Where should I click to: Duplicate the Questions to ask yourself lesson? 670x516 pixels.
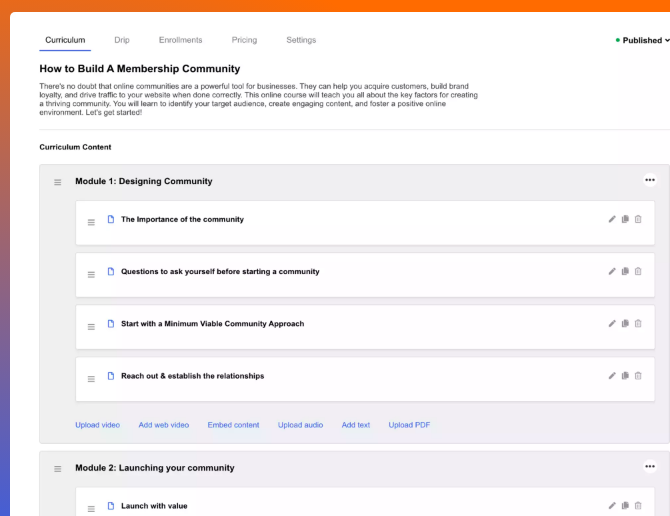coord(625,271)
